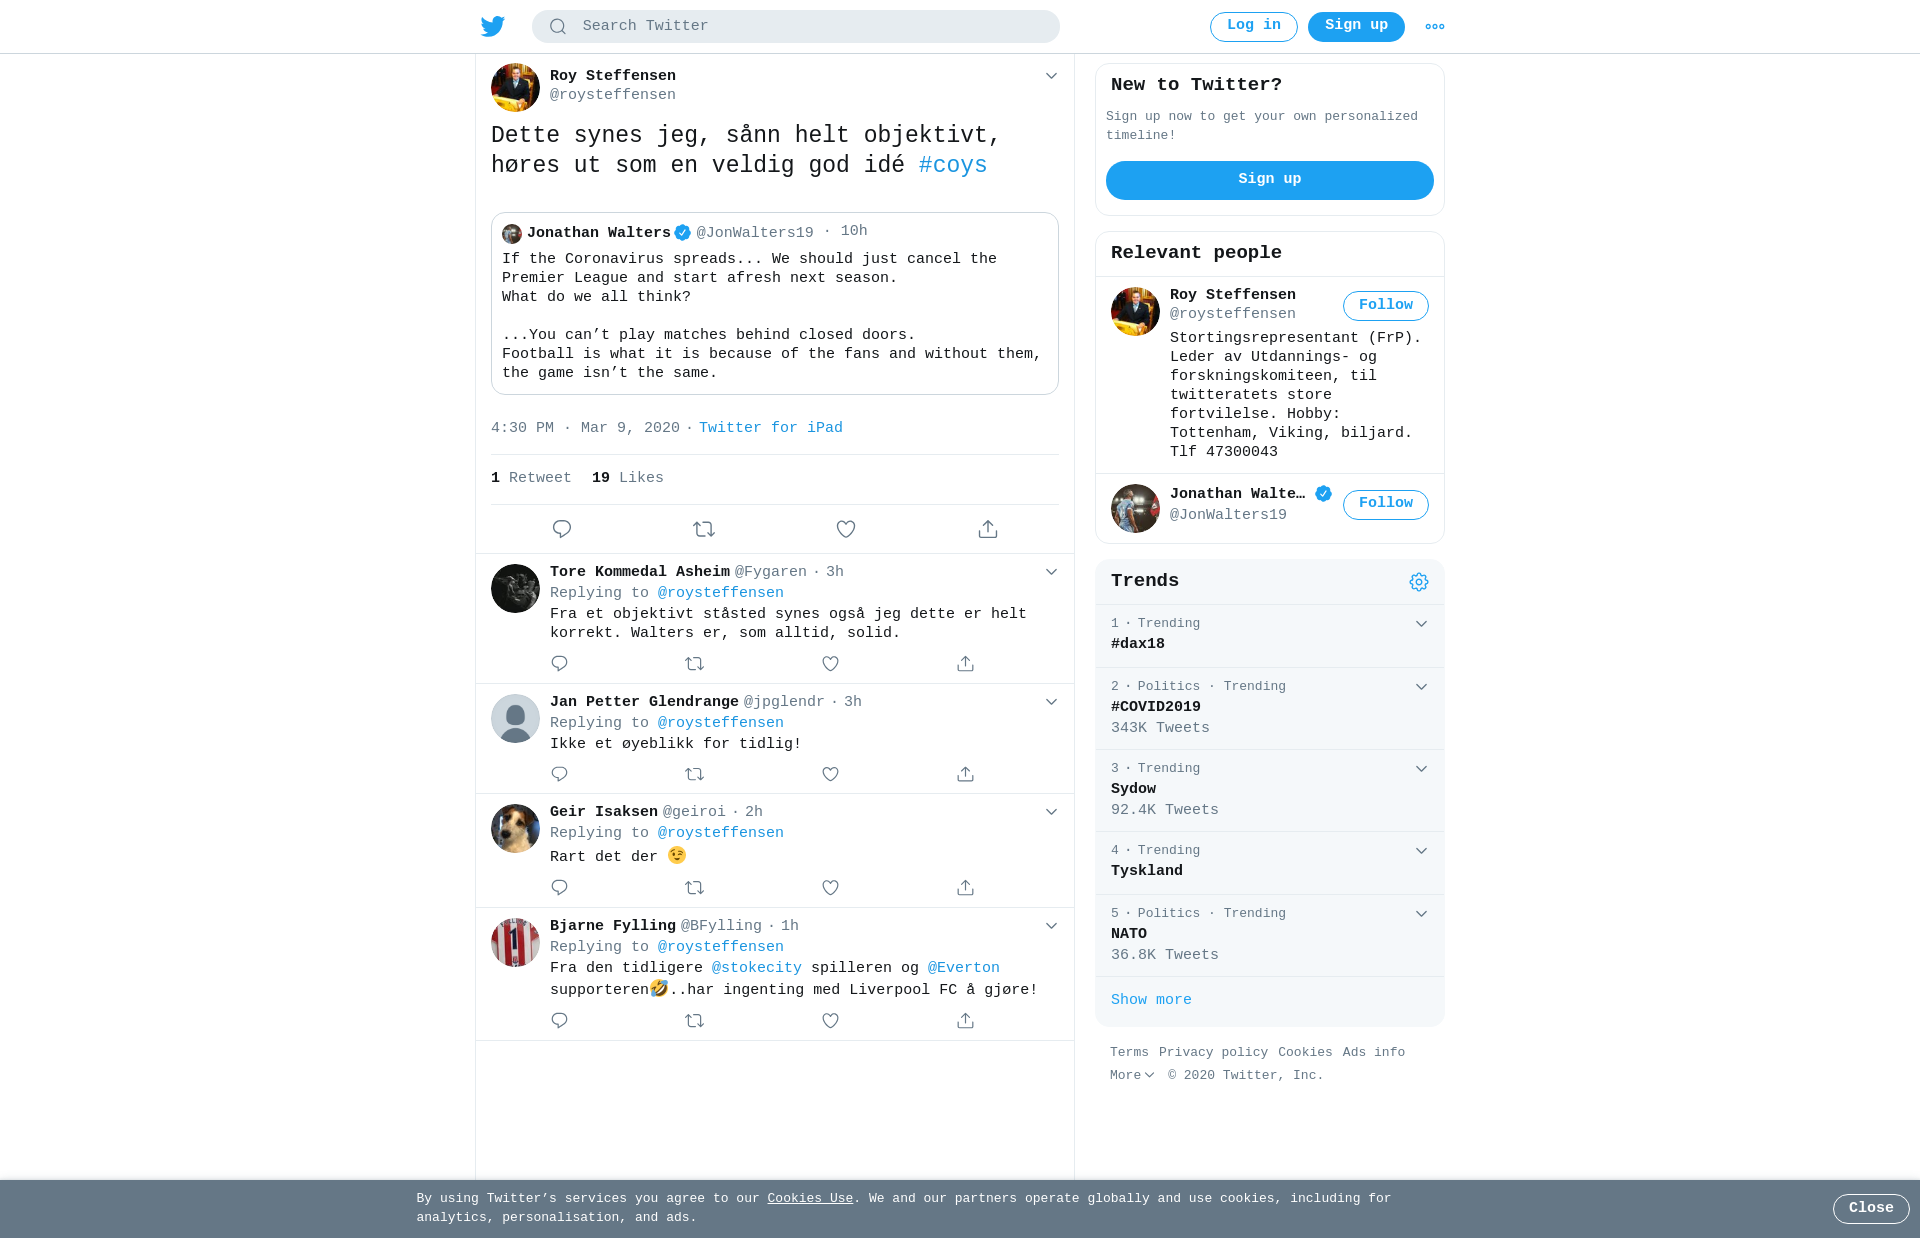Retweet Bjarne Fylling's reply
Screen dimensions: 1920x1238
tap(695, 1021)
